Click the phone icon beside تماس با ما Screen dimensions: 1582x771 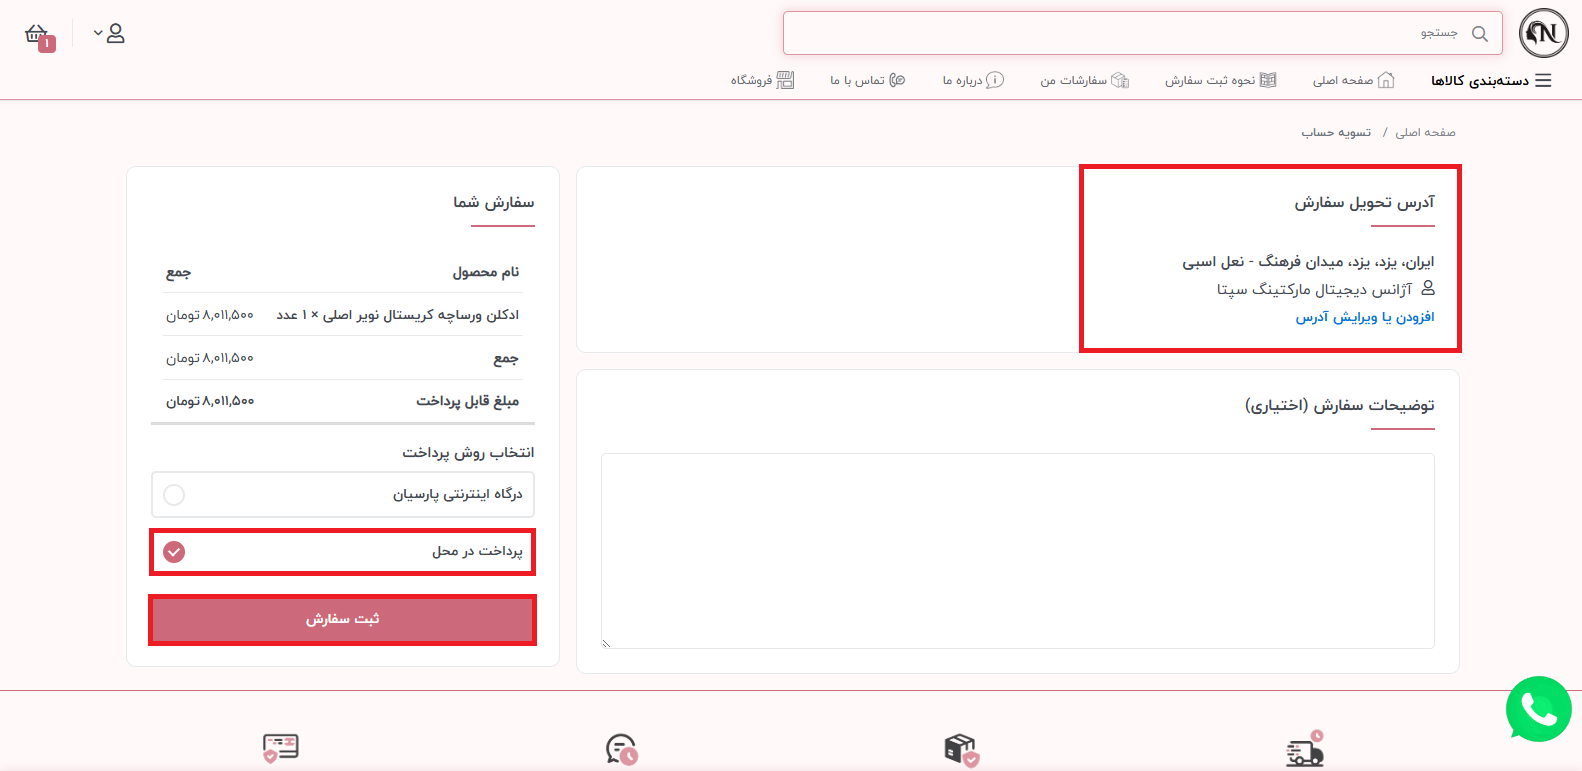[x=897, y=80]
